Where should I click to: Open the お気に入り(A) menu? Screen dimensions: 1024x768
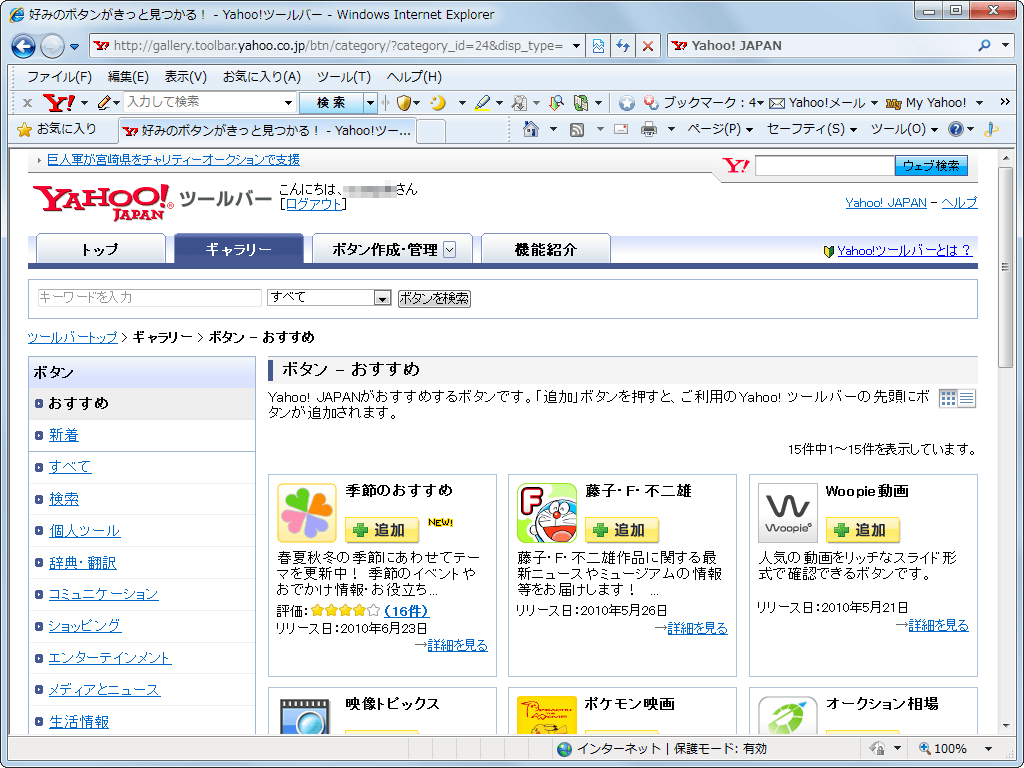(x=261, y=76)
